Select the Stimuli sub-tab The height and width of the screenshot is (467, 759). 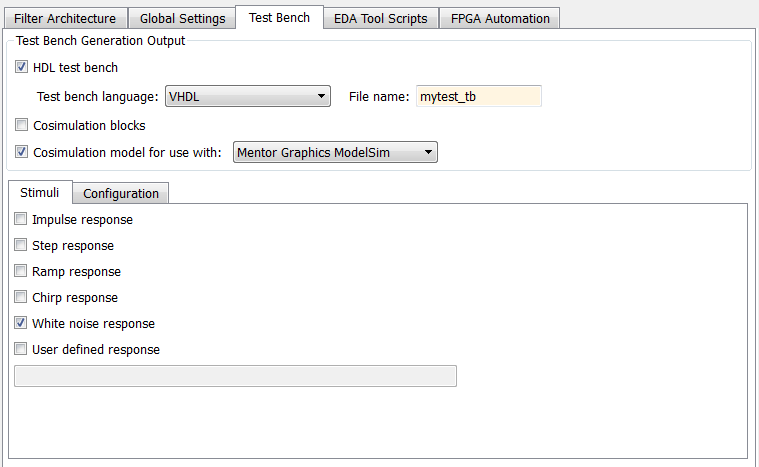(40, 192)
